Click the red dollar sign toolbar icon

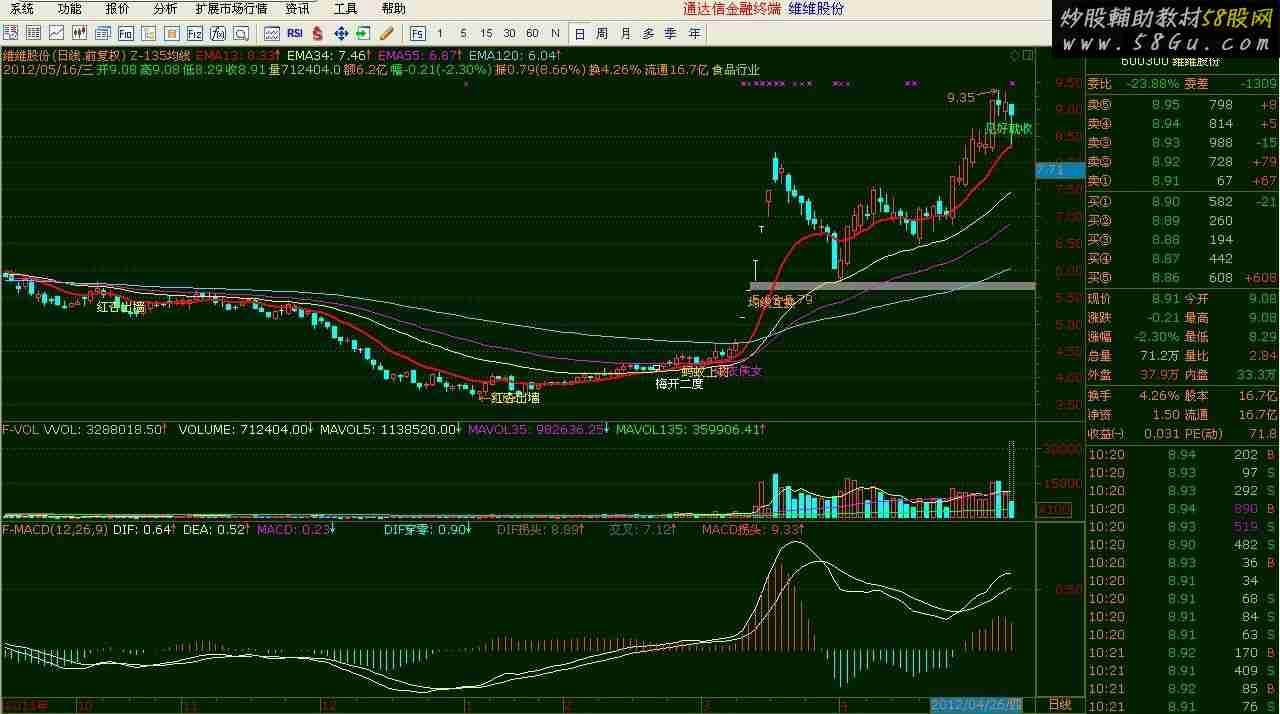pos(317,33)
